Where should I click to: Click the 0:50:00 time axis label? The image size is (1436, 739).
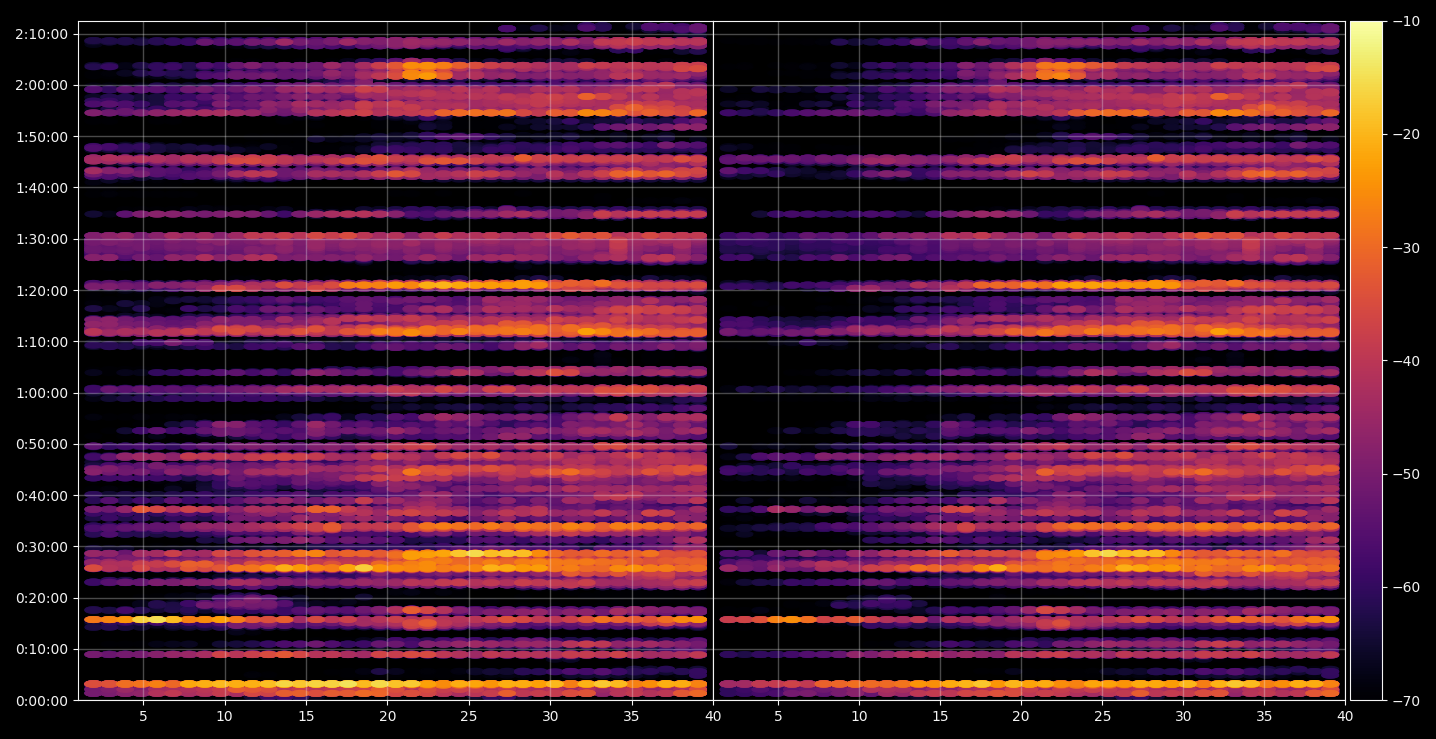[41, 444]
